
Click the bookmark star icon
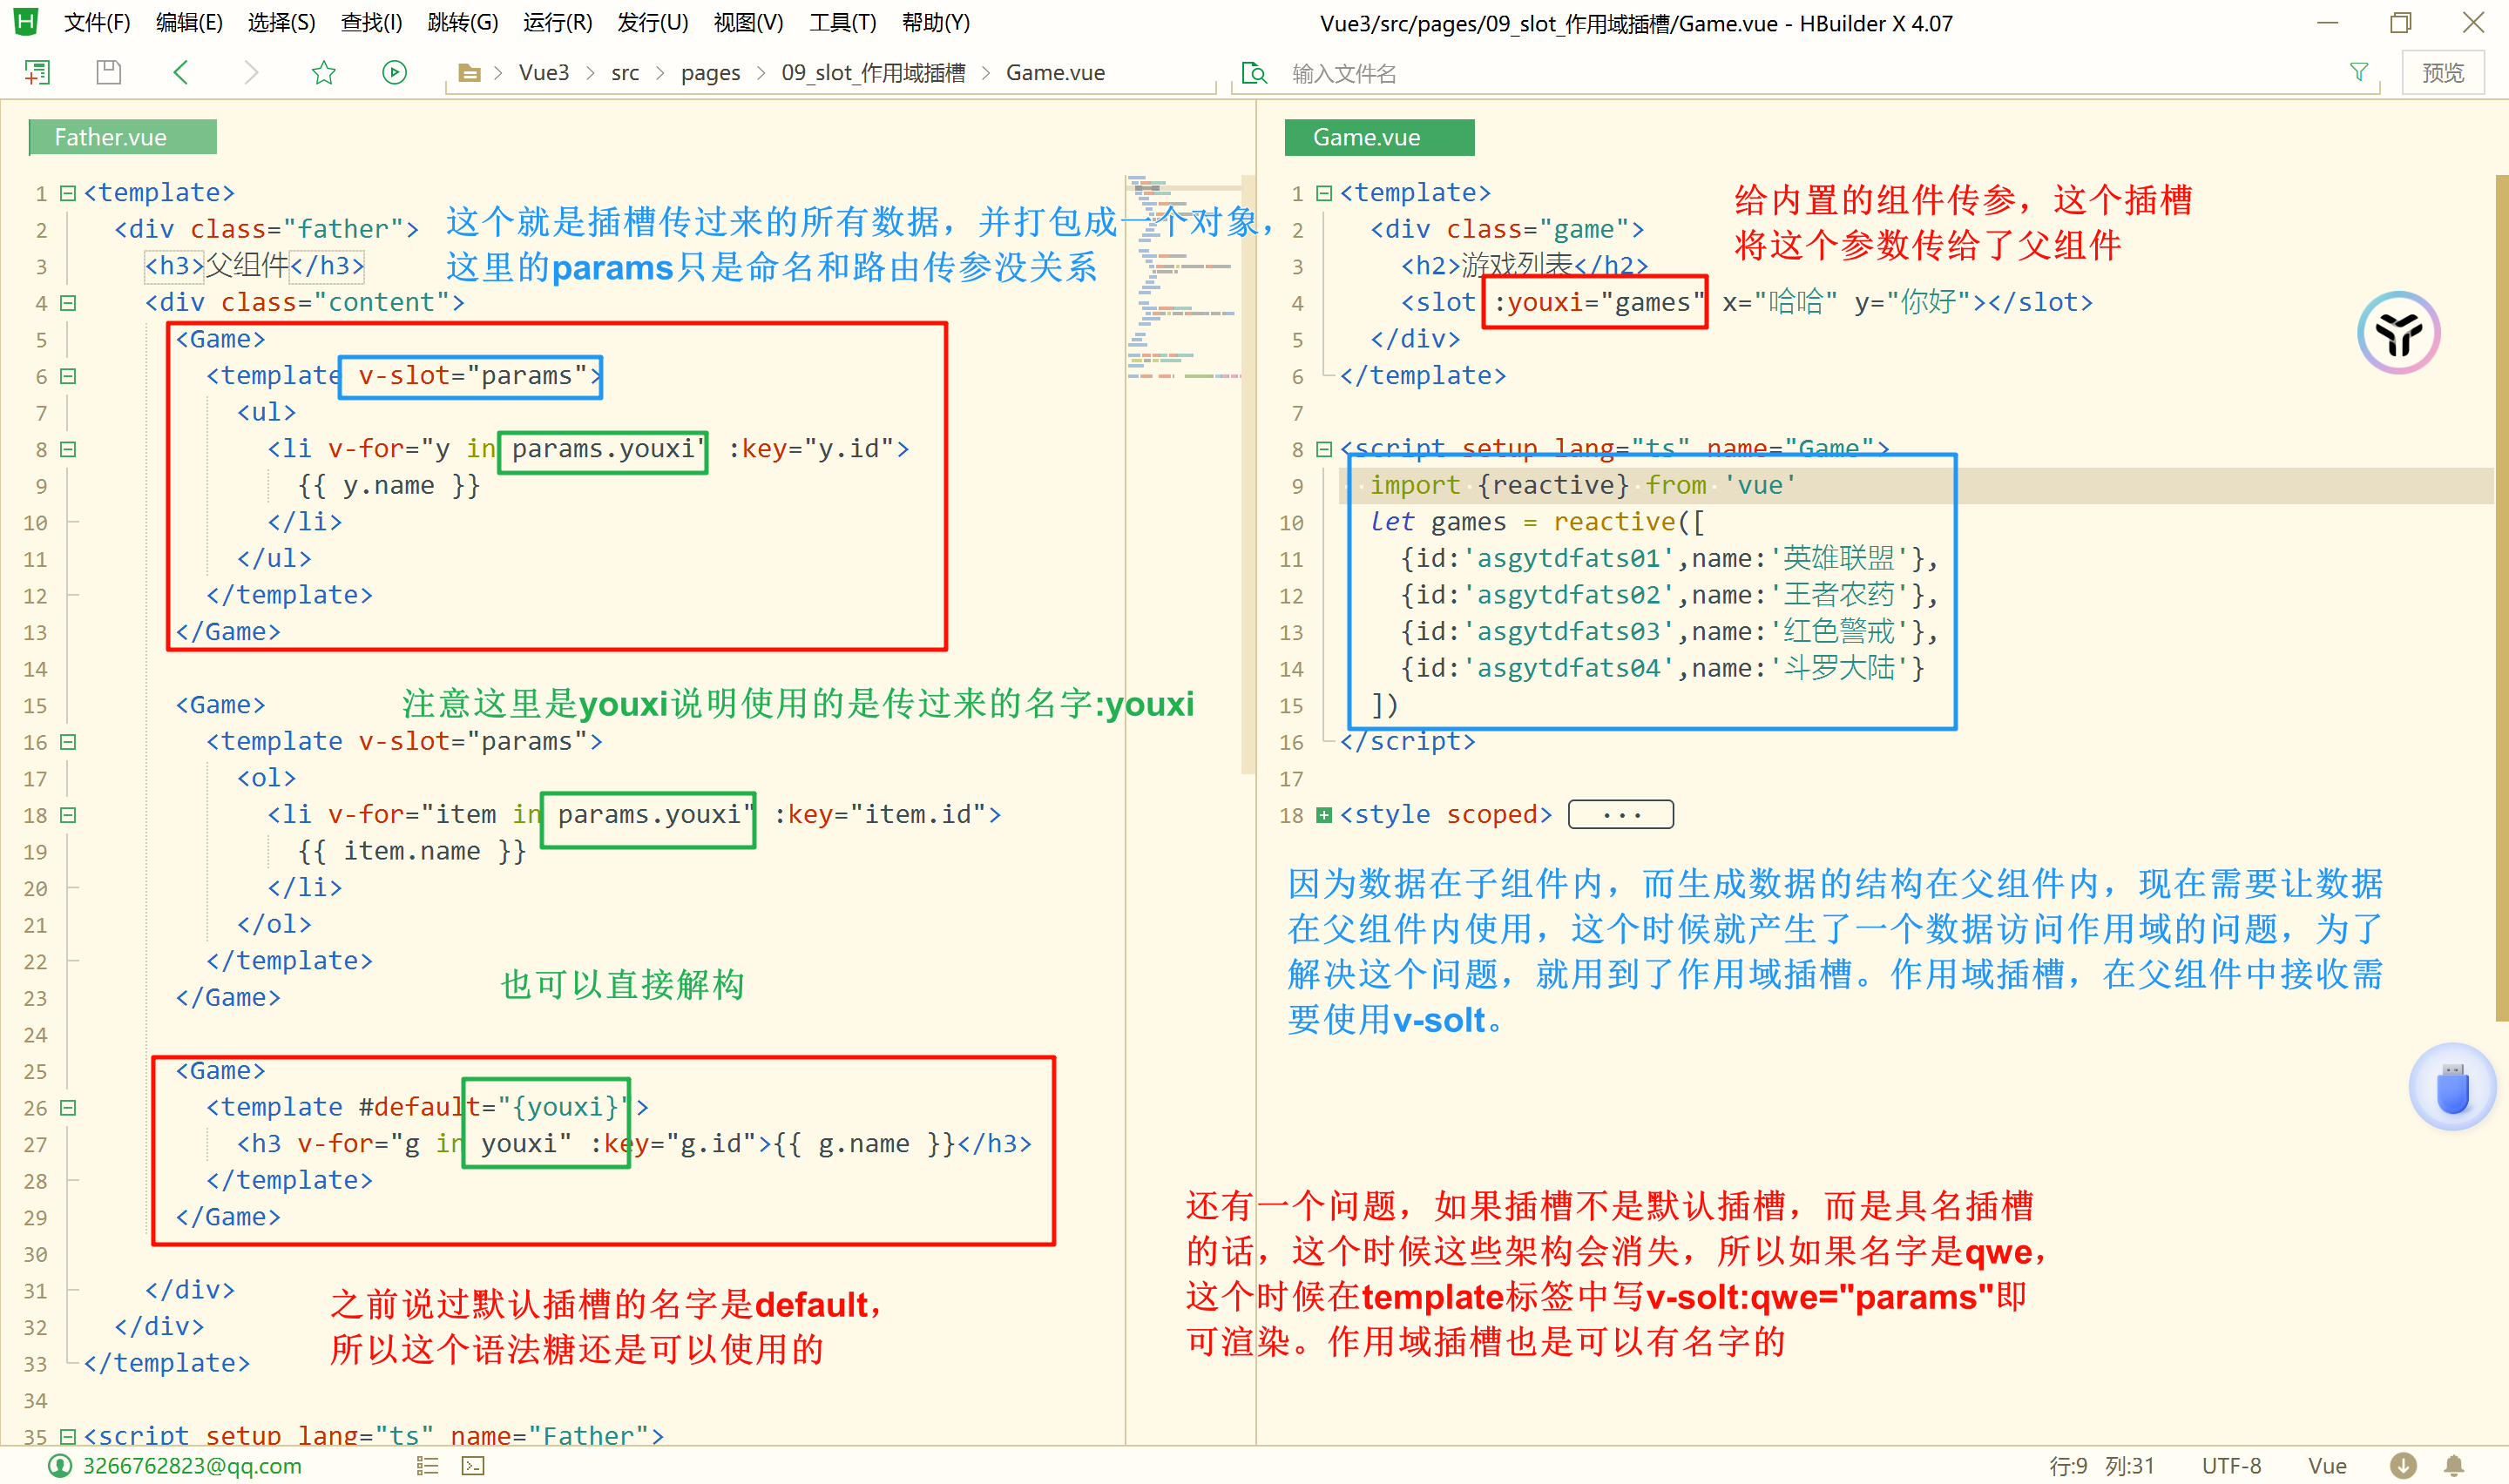click(323, 72)
